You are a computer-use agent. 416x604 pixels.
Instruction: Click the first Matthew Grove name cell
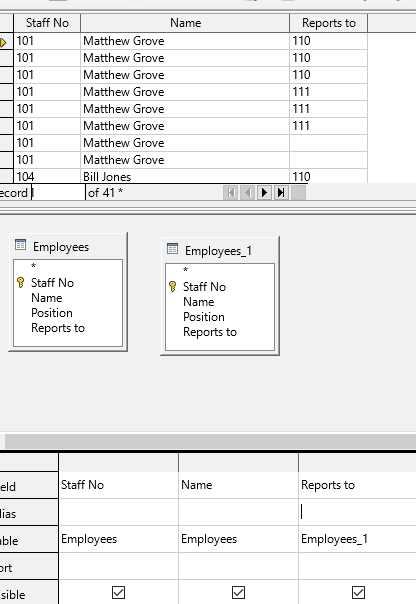185,41
